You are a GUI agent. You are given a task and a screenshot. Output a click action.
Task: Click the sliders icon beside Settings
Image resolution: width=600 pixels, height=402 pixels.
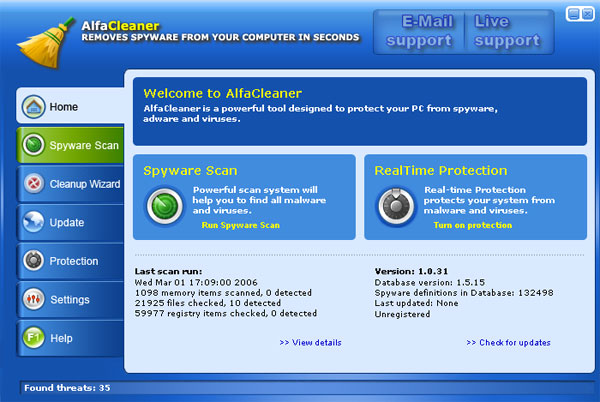pyautogui.click(x=33, y=299)
